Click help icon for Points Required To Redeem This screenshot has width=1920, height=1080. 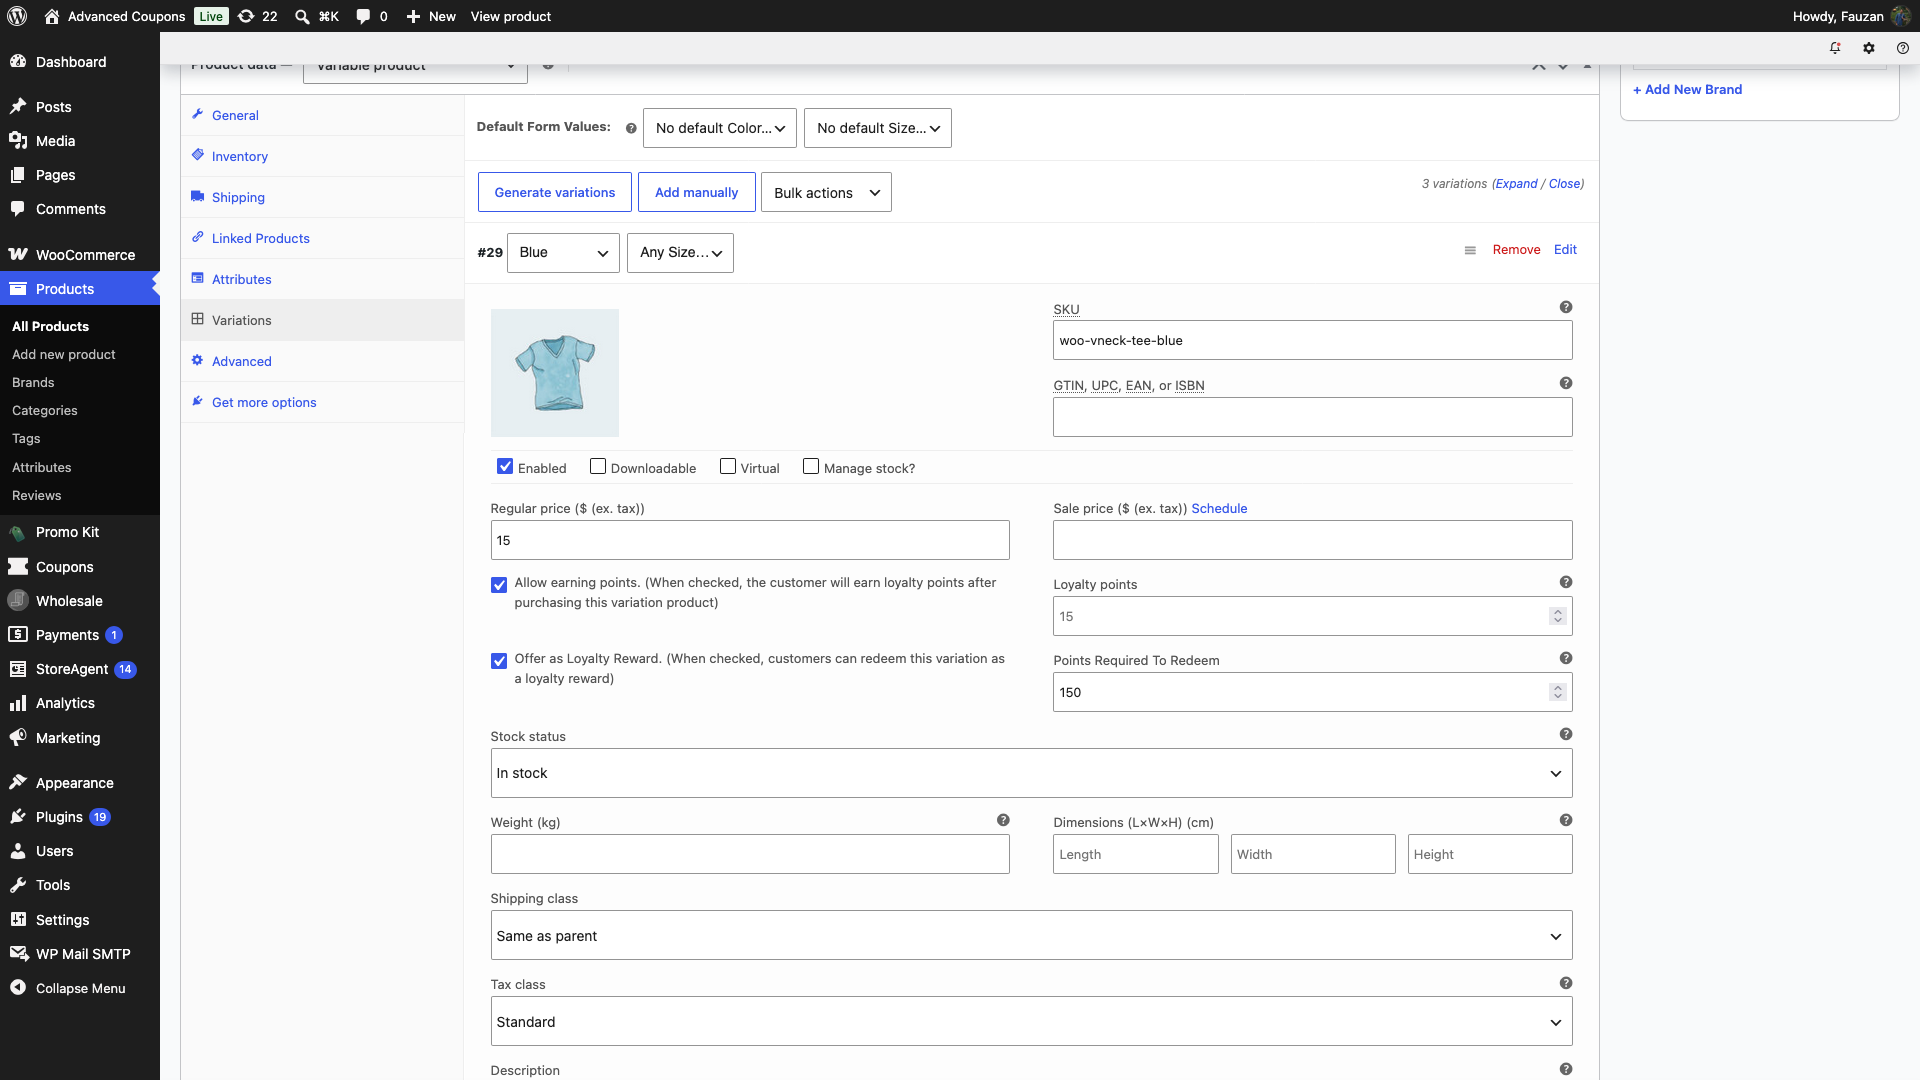(1566, 659)
